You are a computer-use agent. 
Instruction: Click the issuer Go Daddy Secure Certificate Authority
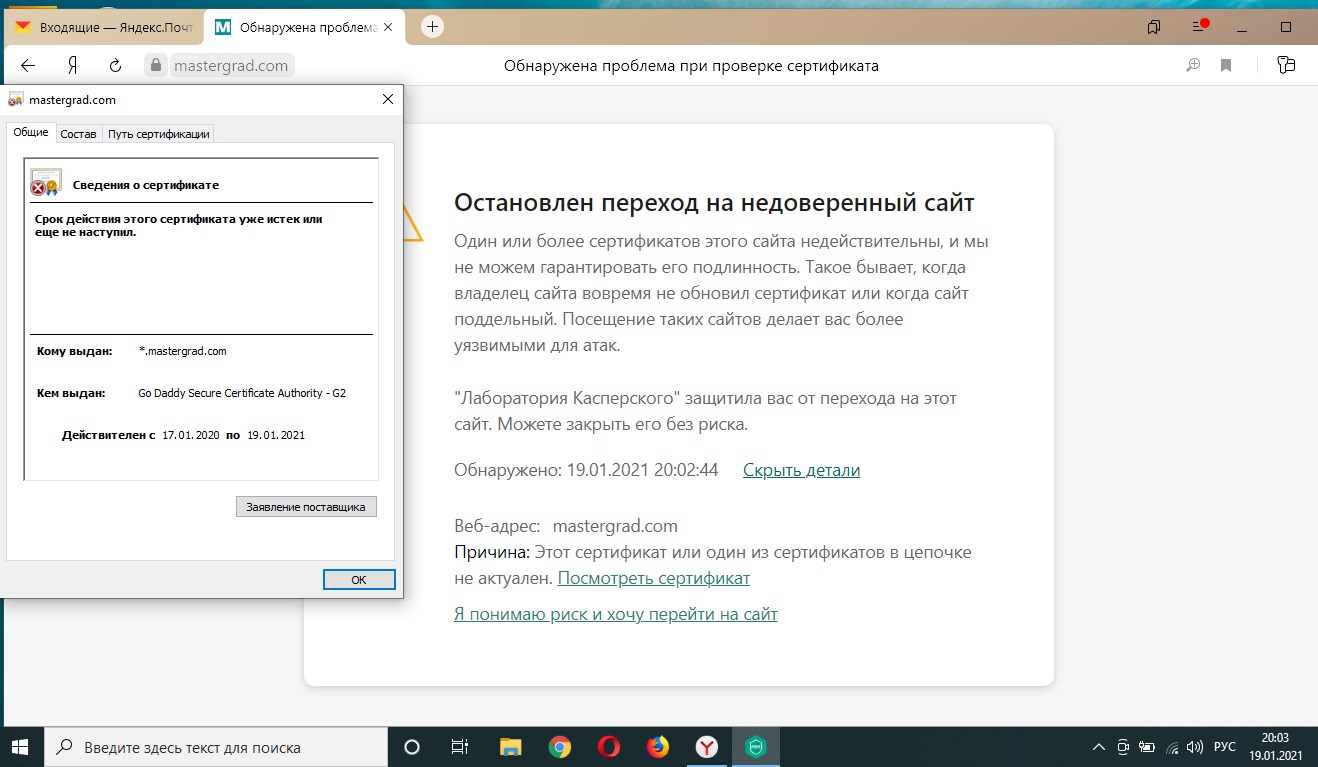click(242, 393)
